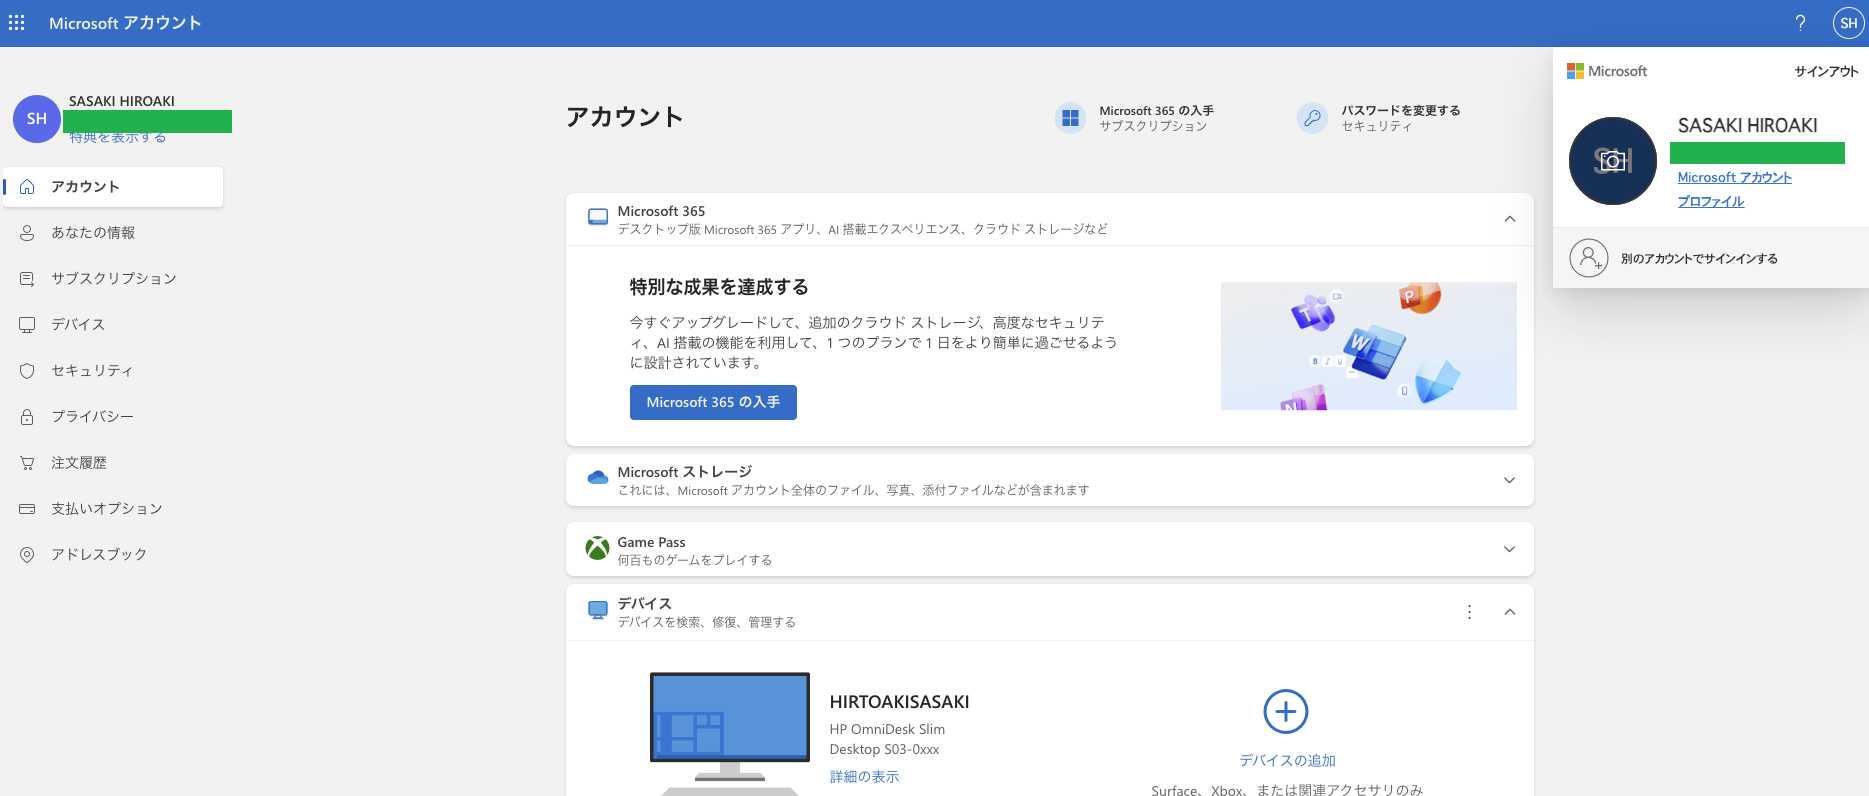The width and height of the screenshot is (1869, 796).
Task: Collapse the Microsoft 365 section
Action: (1510, 219)
